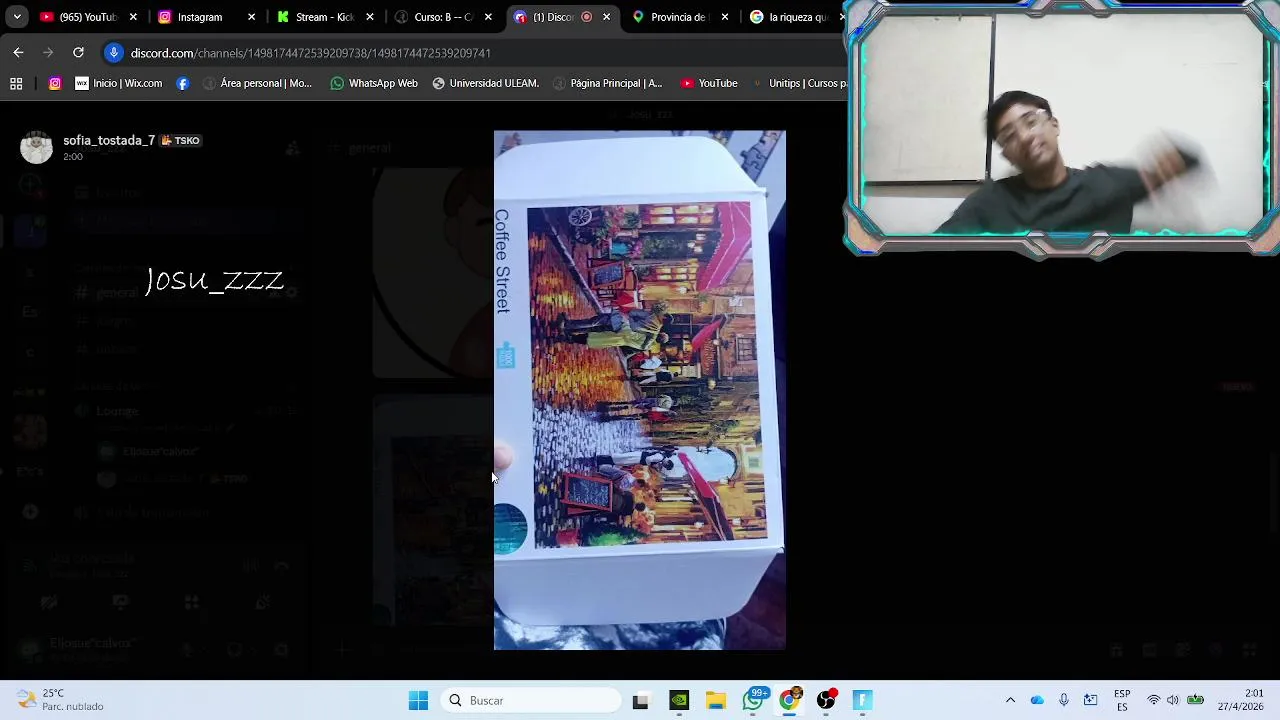Click the browser forward arrow
The image size is (1280, 720).
click(48, 52)
